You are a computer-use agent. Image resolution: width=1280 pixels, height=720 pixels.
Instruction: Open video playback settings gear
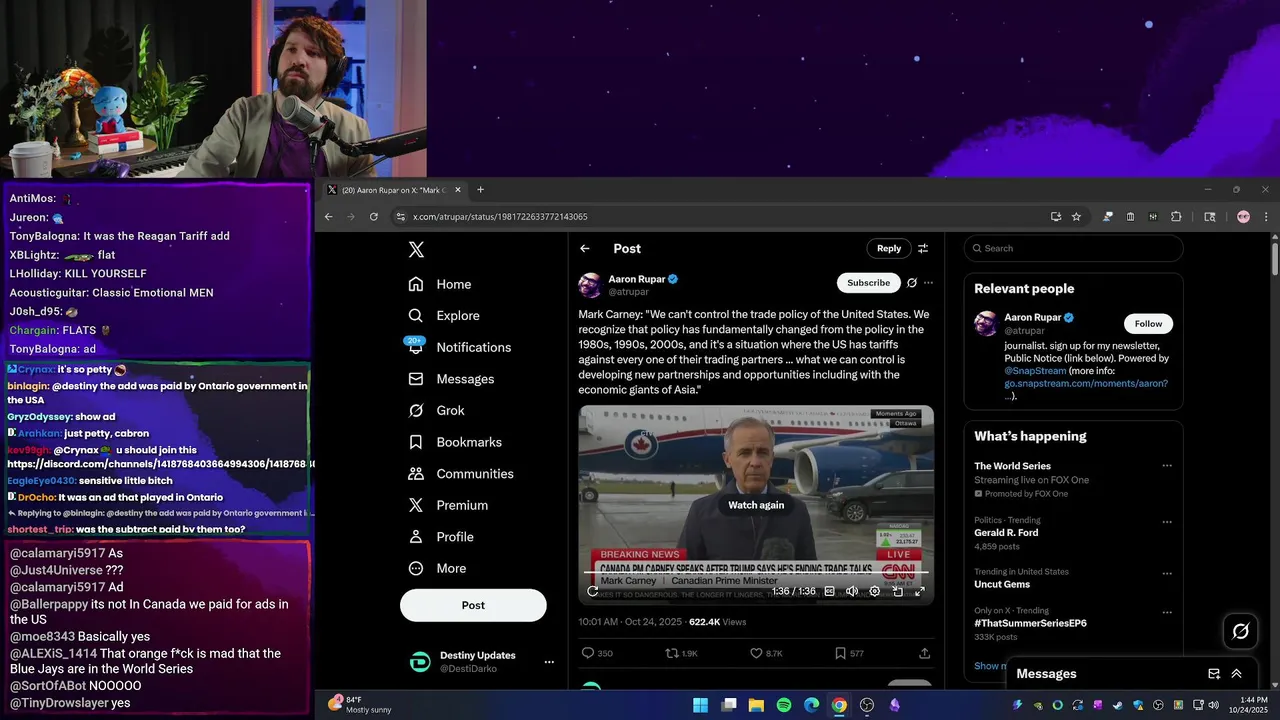pyautogui.click(x=874, y=591)
